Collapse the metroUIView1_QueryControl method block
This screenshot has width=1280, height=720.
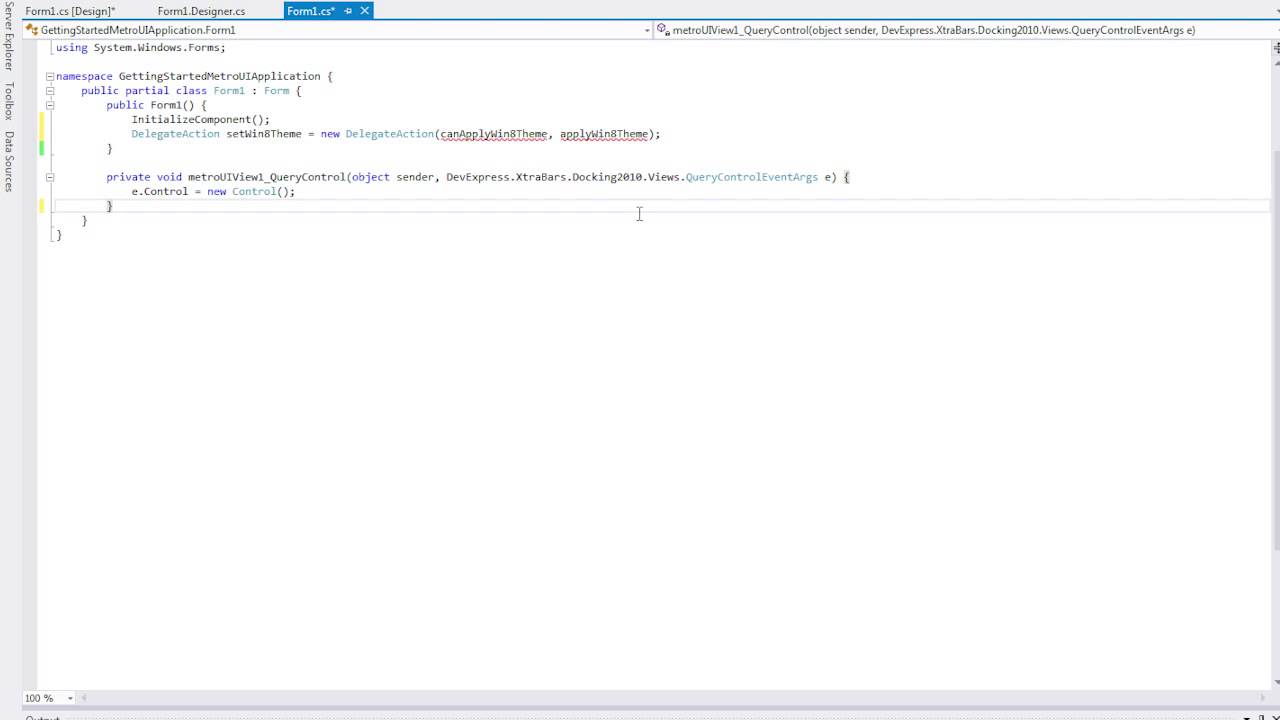49,177
